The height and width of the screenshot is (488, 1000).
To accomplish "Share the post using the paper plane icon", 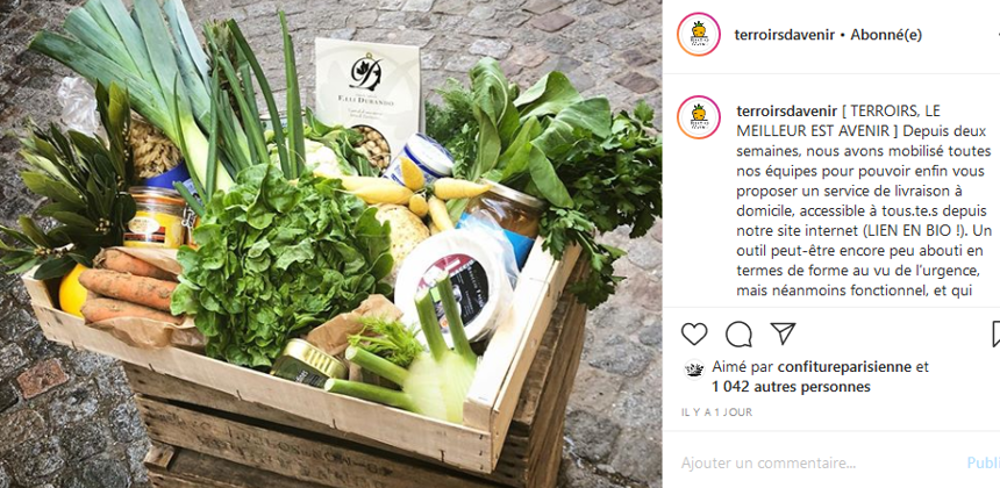I will (783, 333).
